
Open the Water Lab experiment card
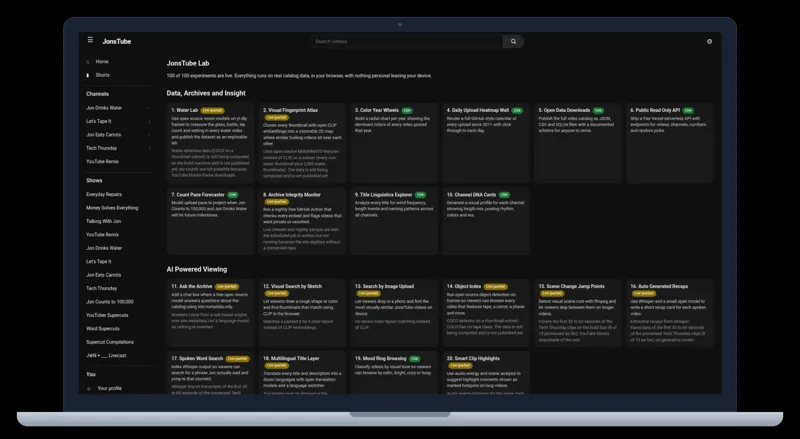point(210,143)
